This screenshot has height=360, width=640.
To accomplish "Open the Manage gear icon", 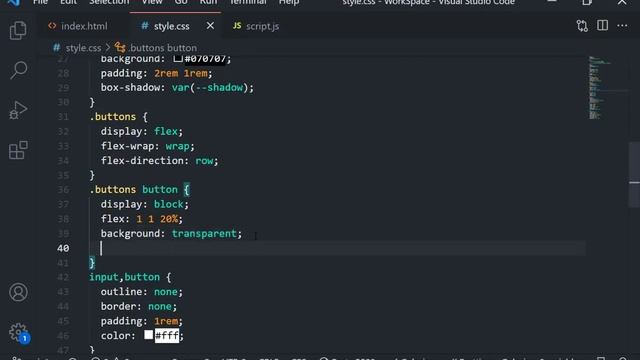I will pyautogui.click(x=18, y=332).
